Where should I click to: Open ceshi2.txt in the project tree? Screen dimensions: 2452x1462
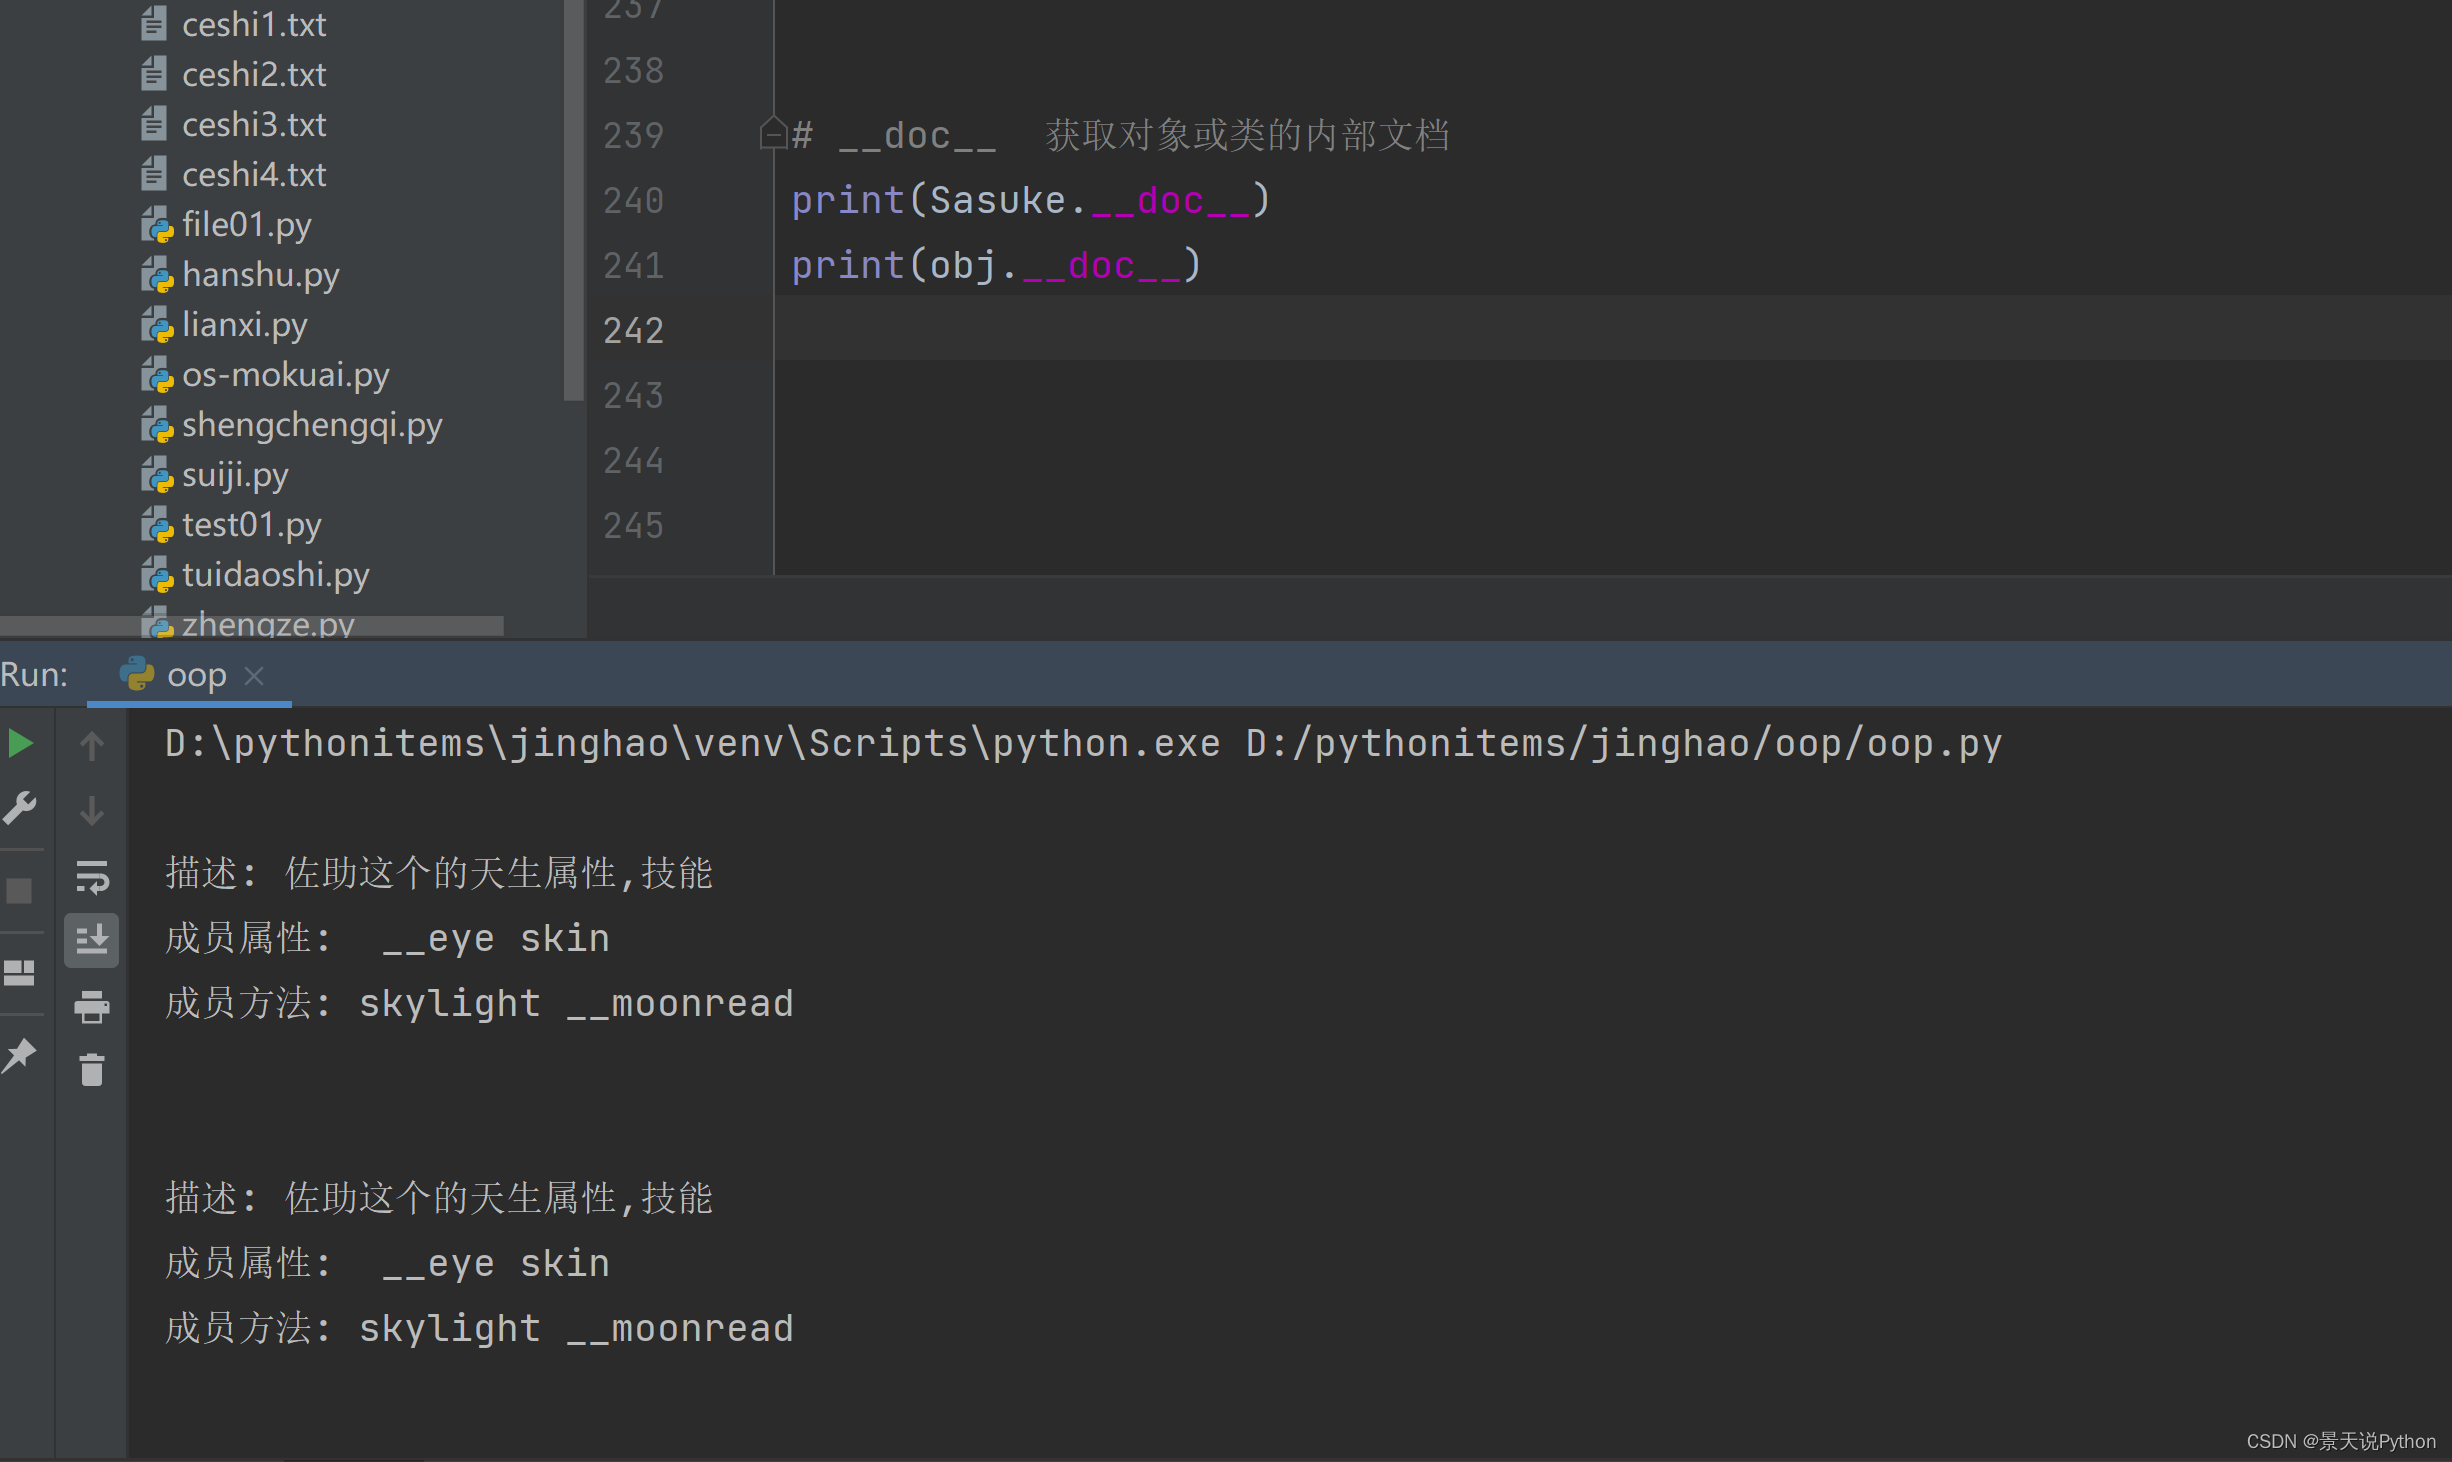[x=254, y=74]
